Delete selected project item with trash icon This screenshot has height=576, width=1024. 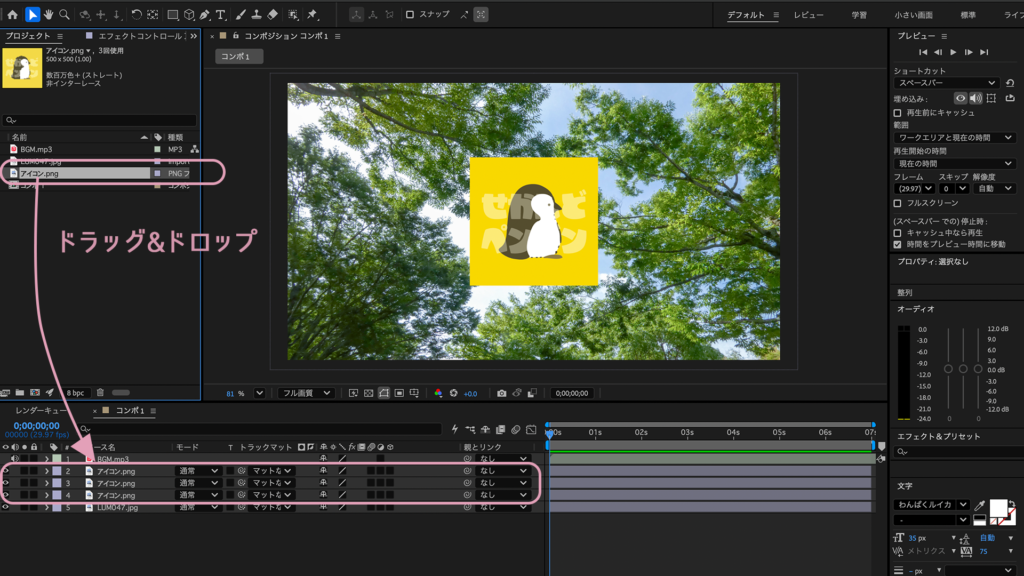pyautogui.click(x=100, y=392)
